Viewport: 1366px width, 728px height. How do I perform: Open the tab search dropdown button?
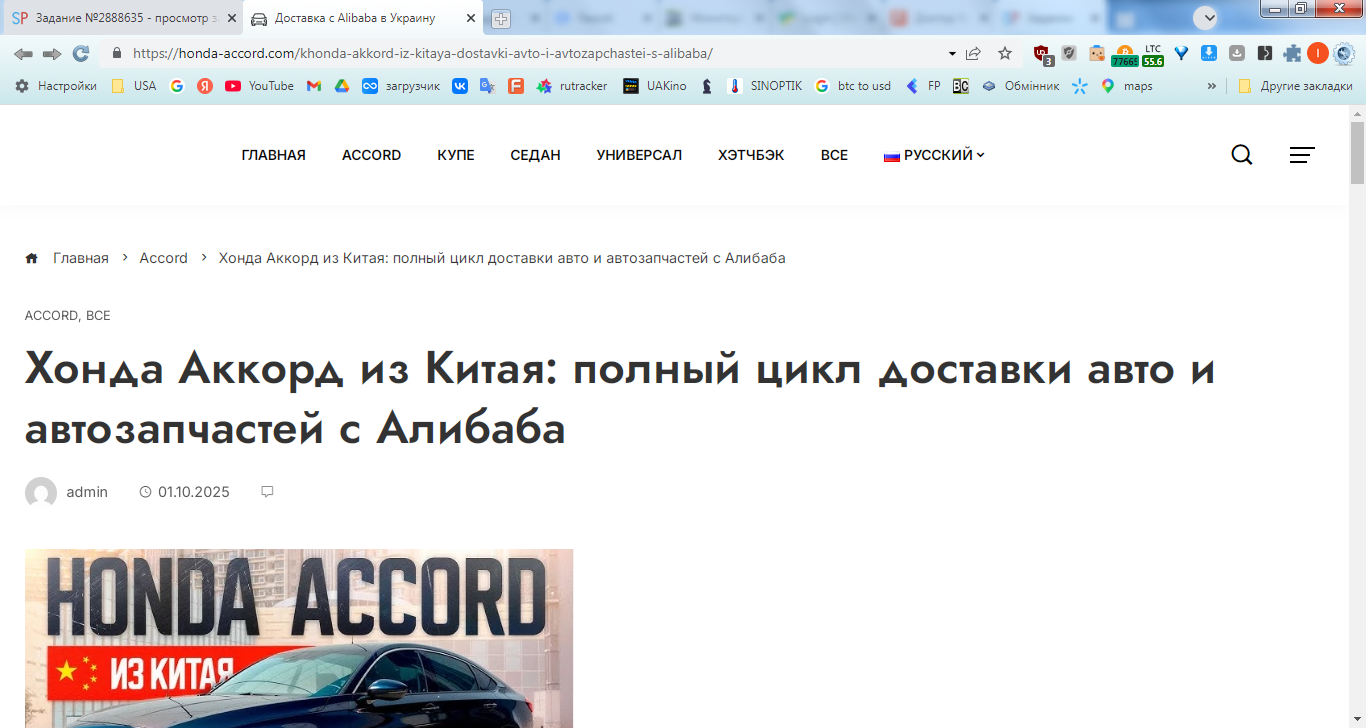point(1206,17)
